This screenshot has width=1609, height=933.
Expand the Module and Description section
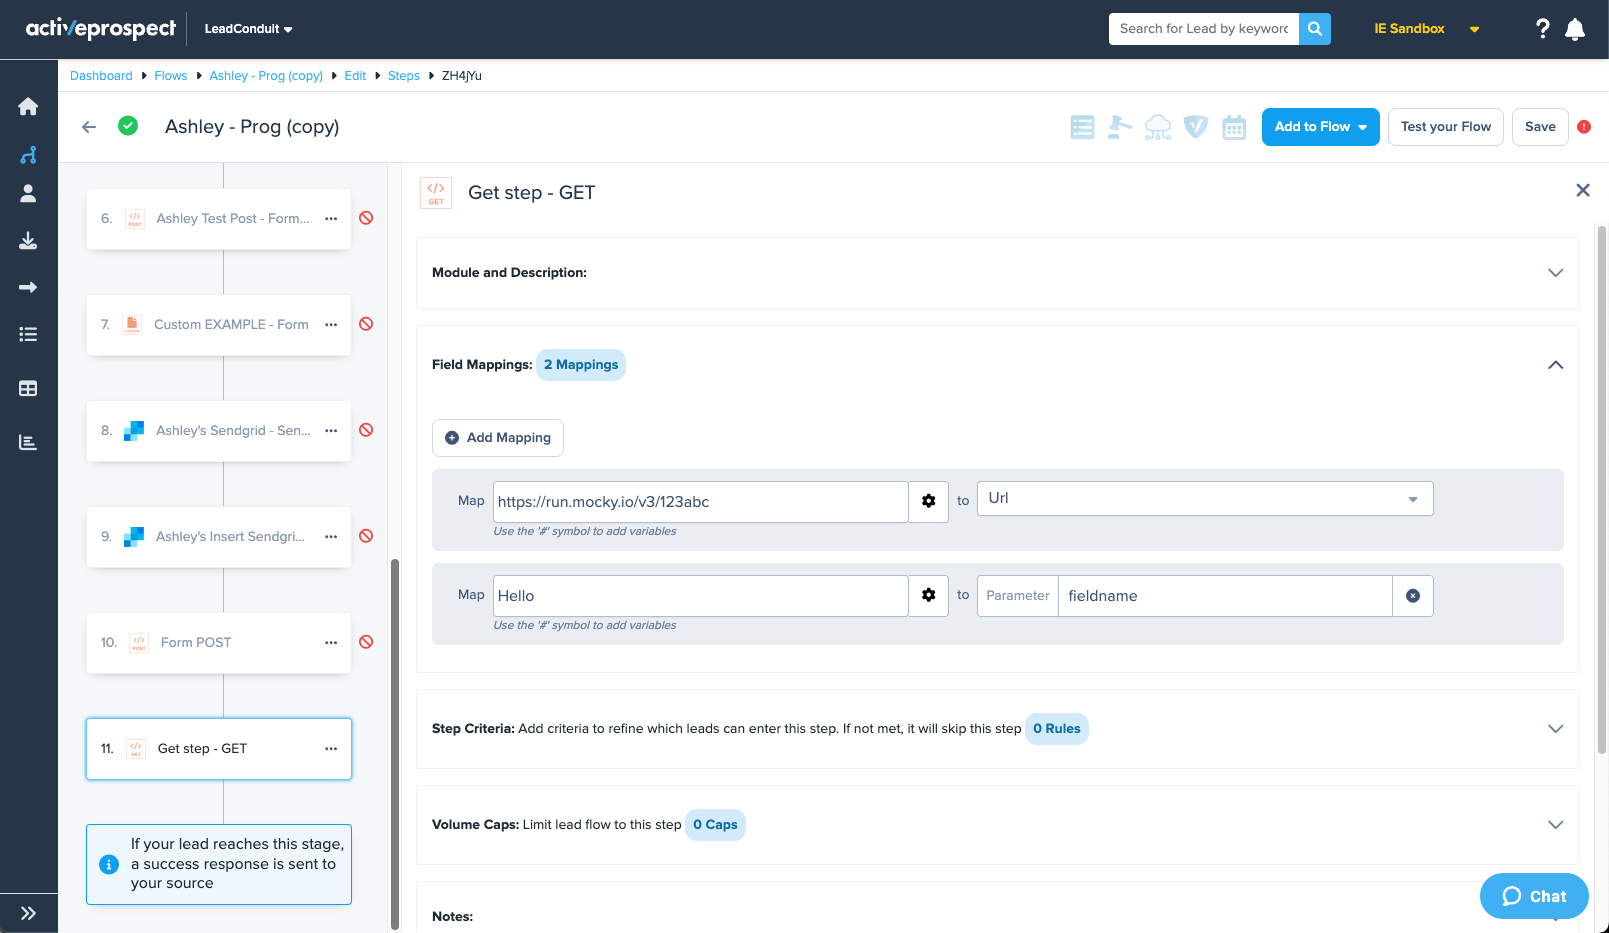[1555, 273]
